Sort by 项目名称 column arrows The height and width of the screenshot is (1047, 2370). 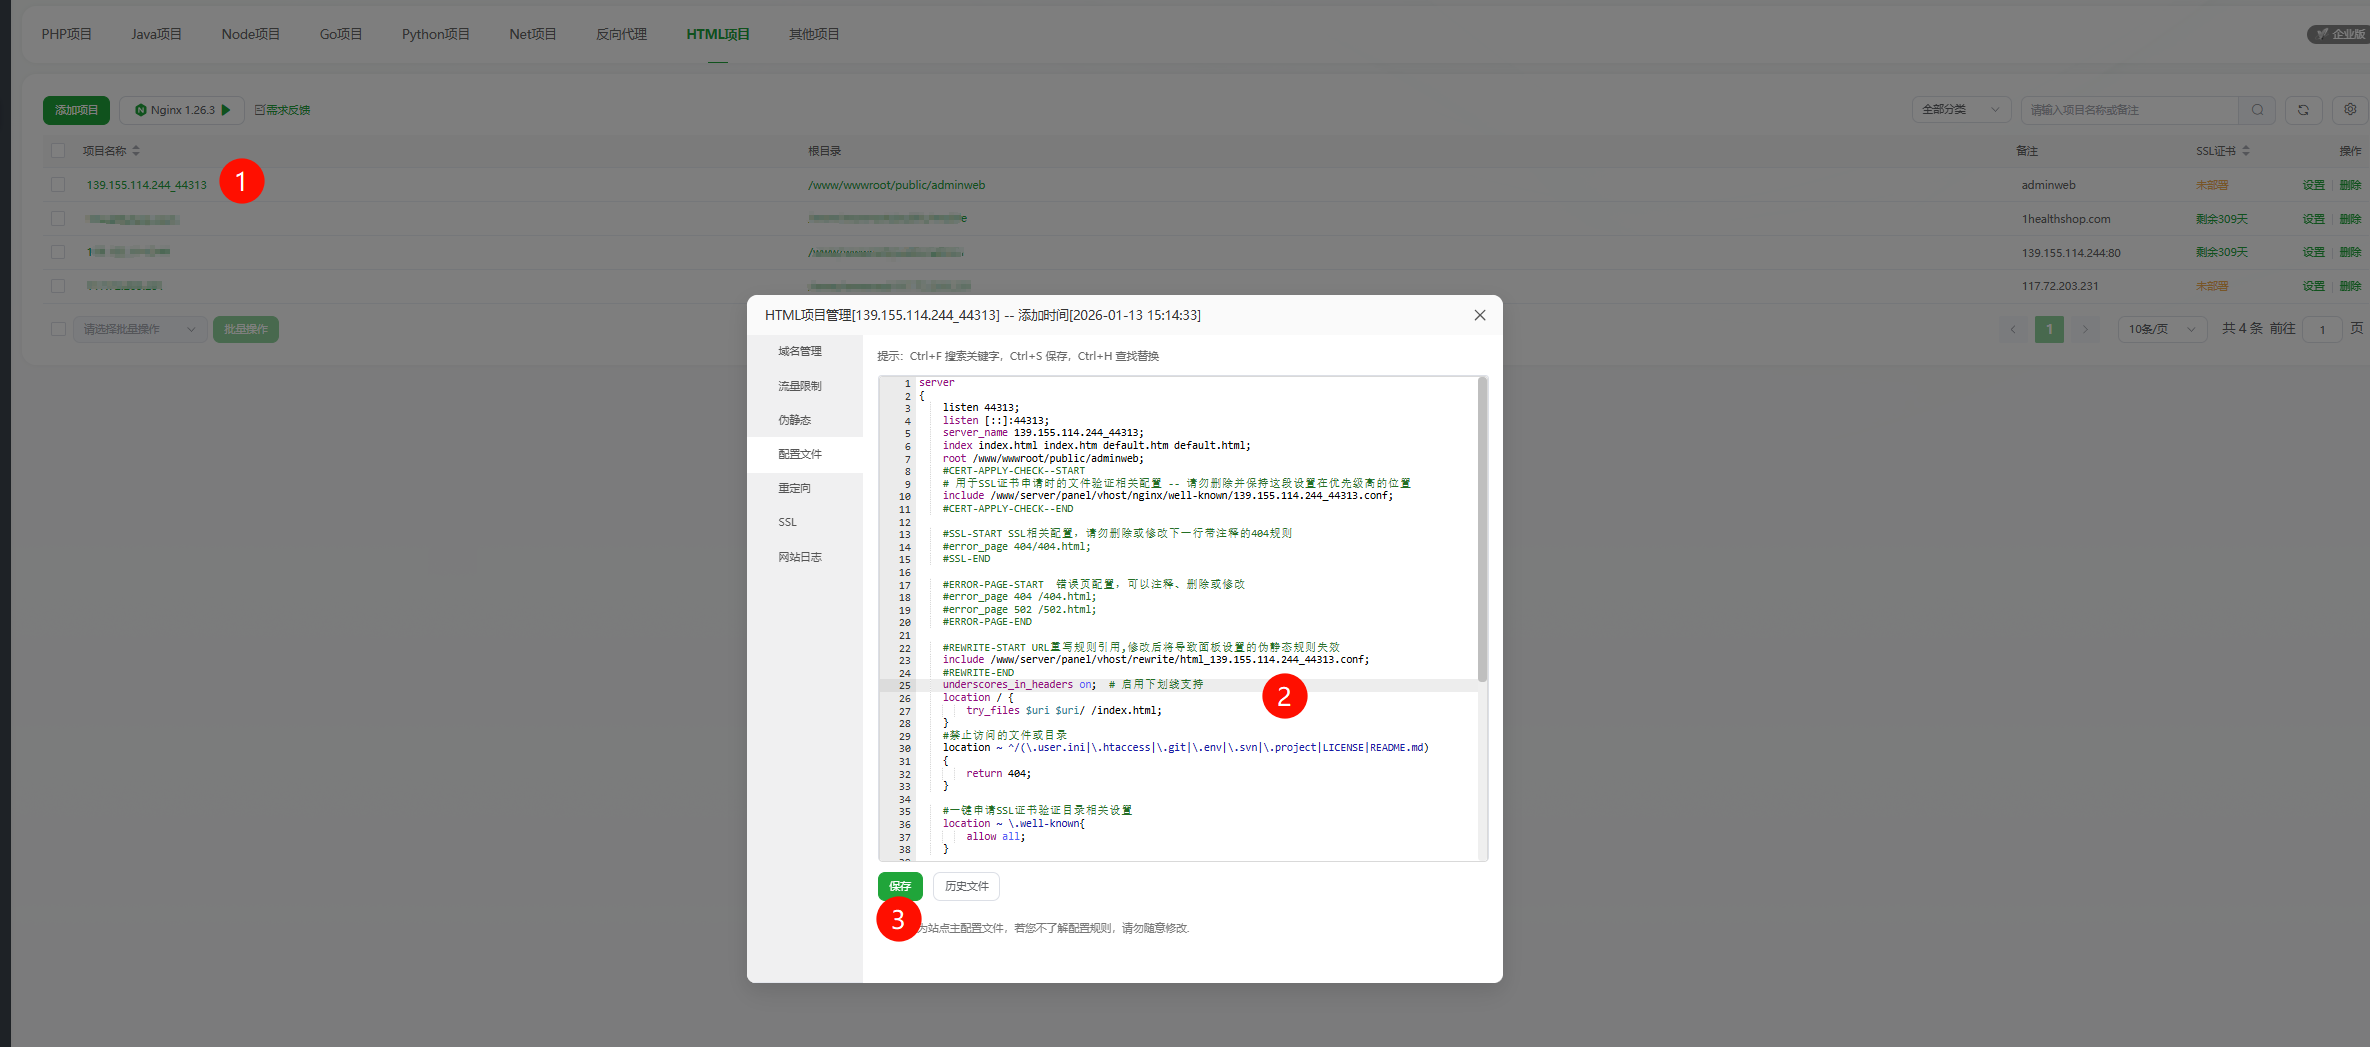coord(136,151)
